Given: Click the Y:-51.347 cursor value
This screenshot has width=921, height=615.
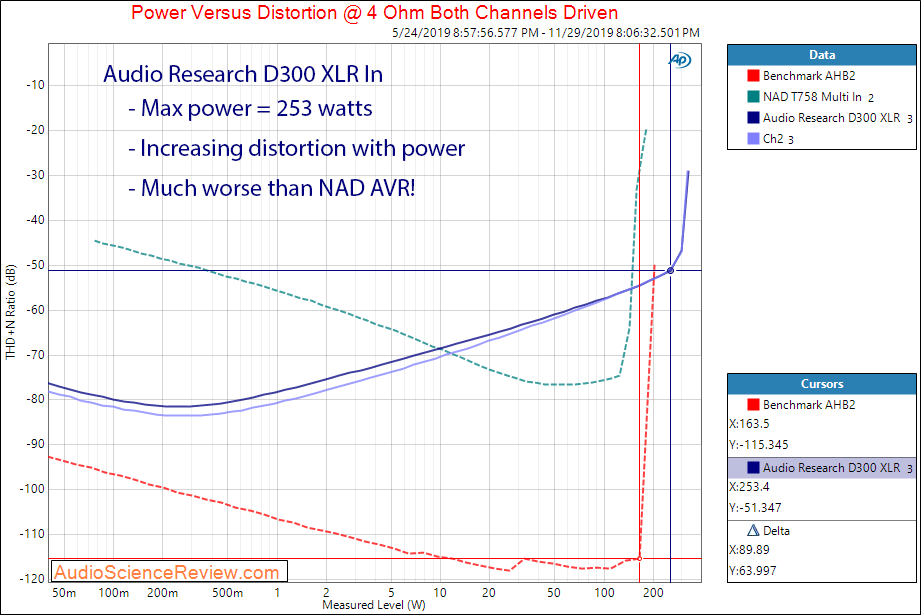Looking at the screenshot, I should [x=755, y=508].
